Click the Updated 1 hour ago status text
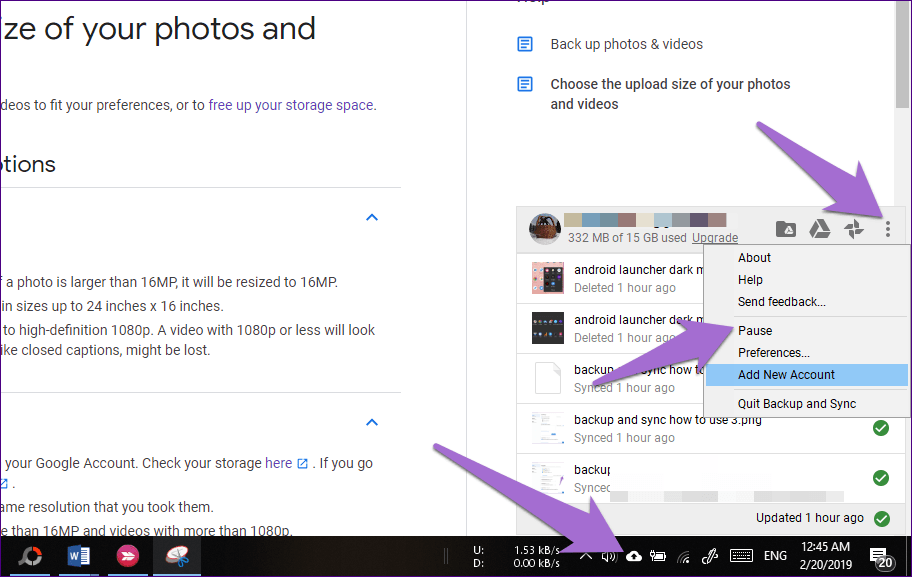 tap(810, 518)
